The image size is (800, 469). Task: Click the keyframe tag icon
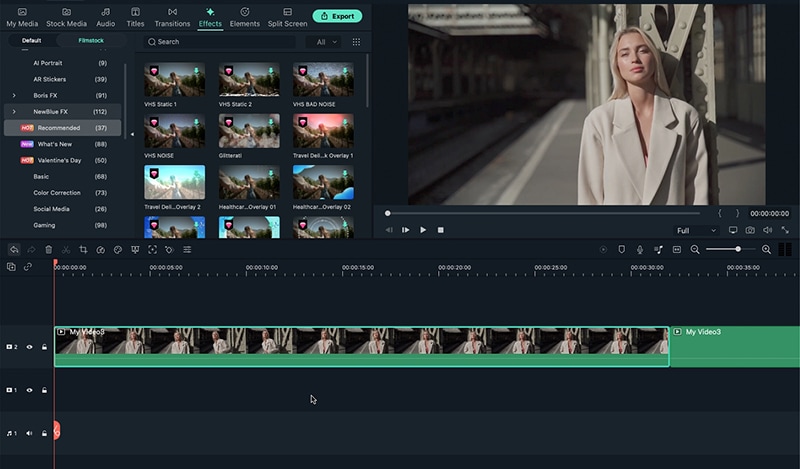169,250
